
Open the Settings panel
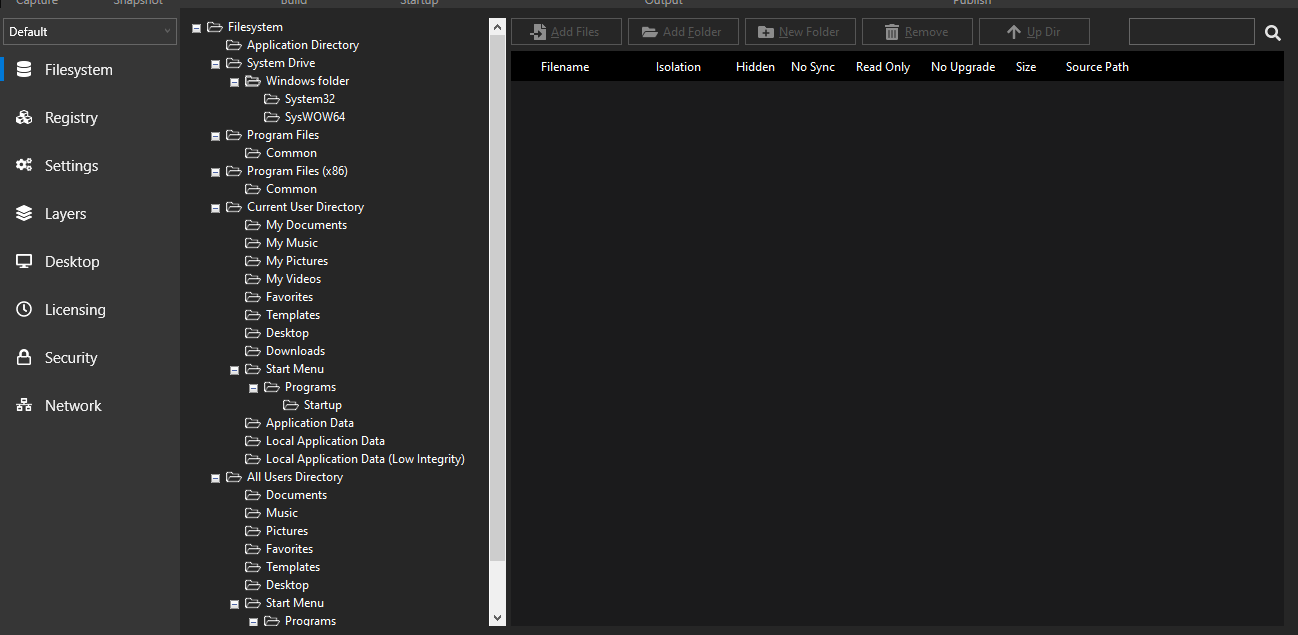(x=70, y=165)
